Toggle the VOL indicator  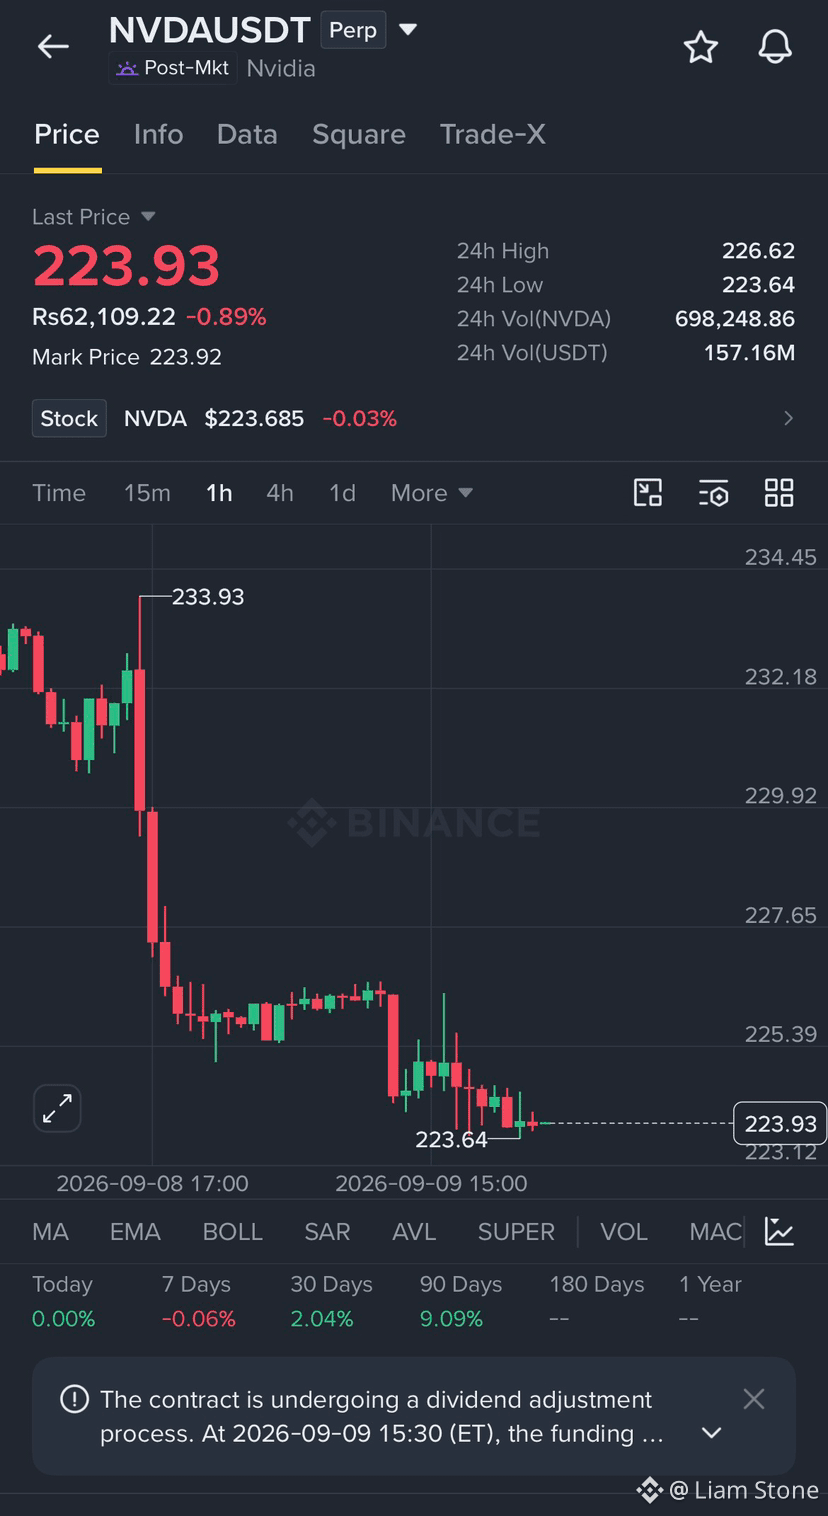coord(624,1231)
